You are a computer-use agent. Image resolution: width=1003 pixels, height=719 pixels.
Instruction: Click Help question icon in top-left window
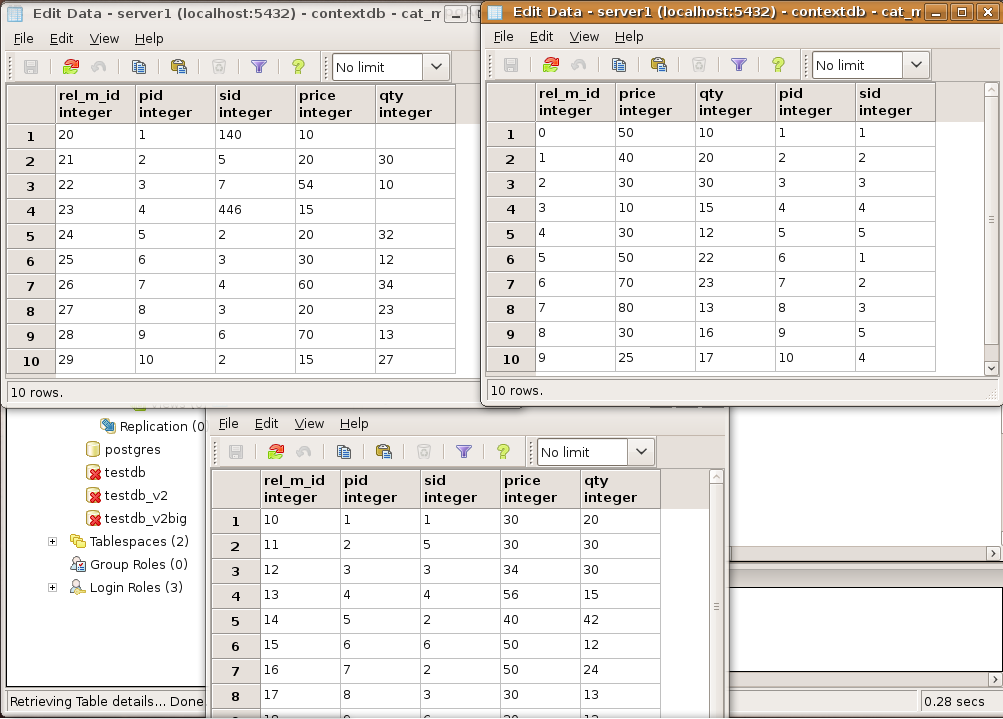298,67
